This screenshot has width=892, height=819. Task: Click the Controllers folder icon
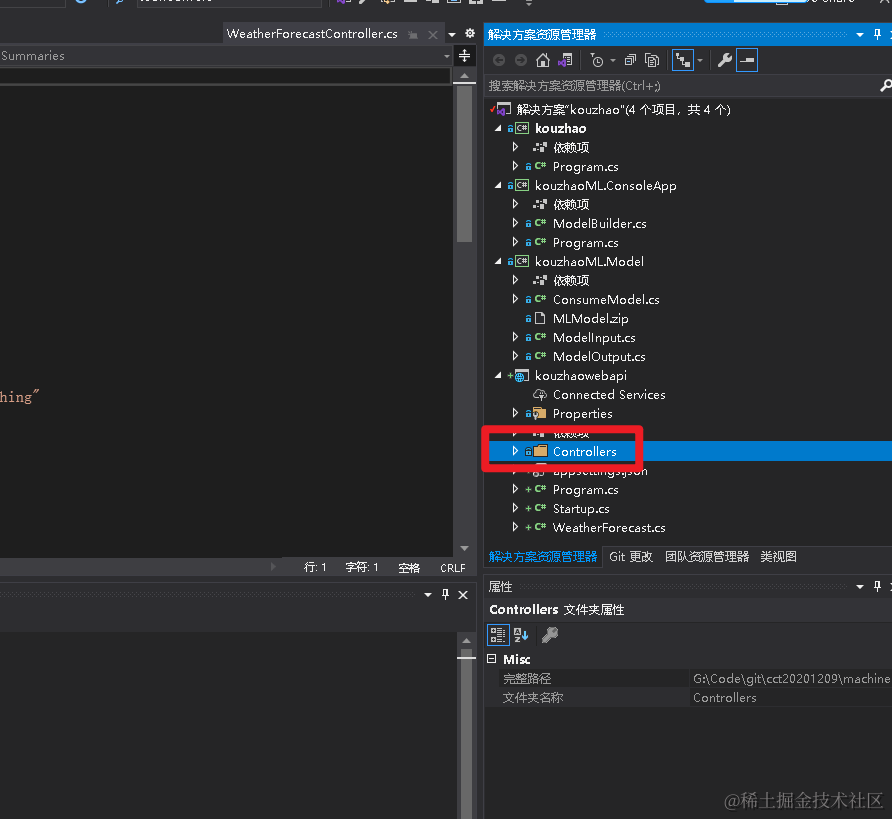coord(540,451)
